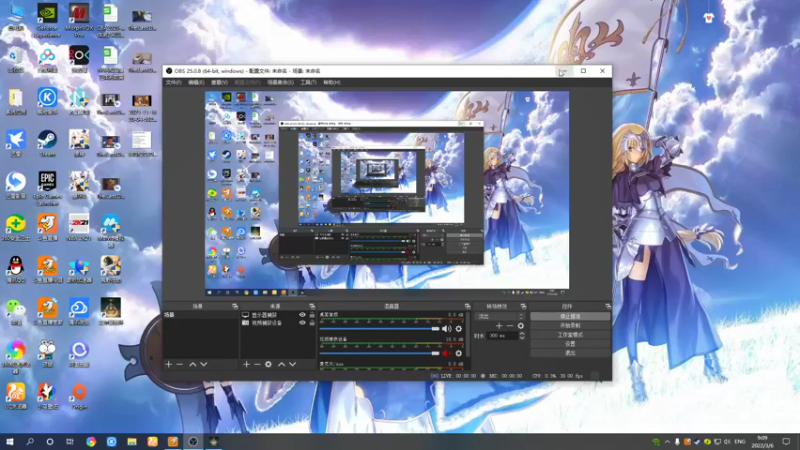
Task: Open the QQ penguin desktop icon
Action: (15, 269)
